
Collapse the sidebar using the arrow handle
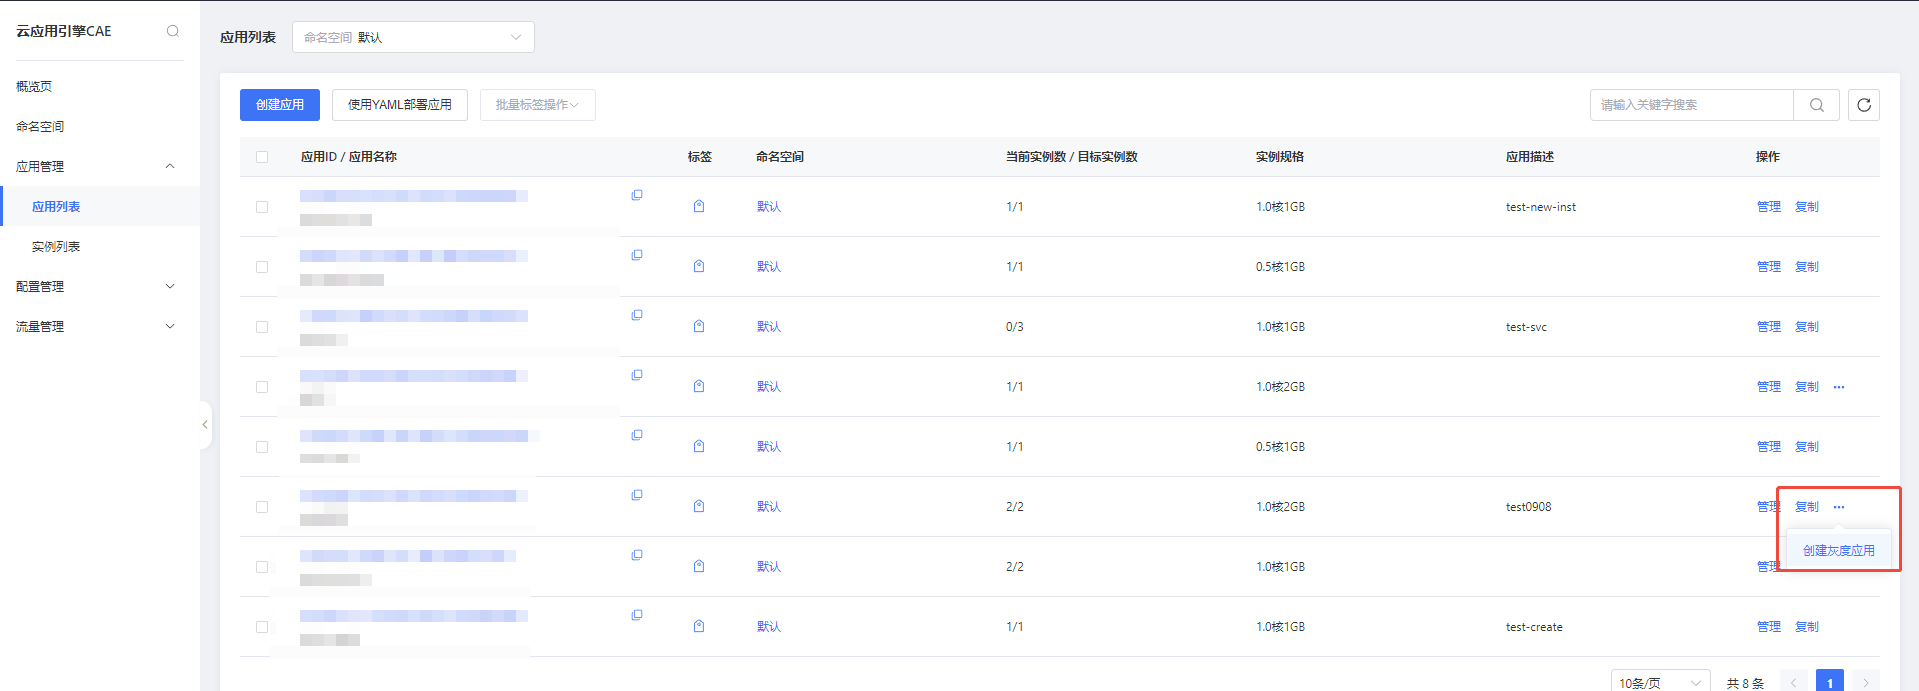(x=205, y=425)
